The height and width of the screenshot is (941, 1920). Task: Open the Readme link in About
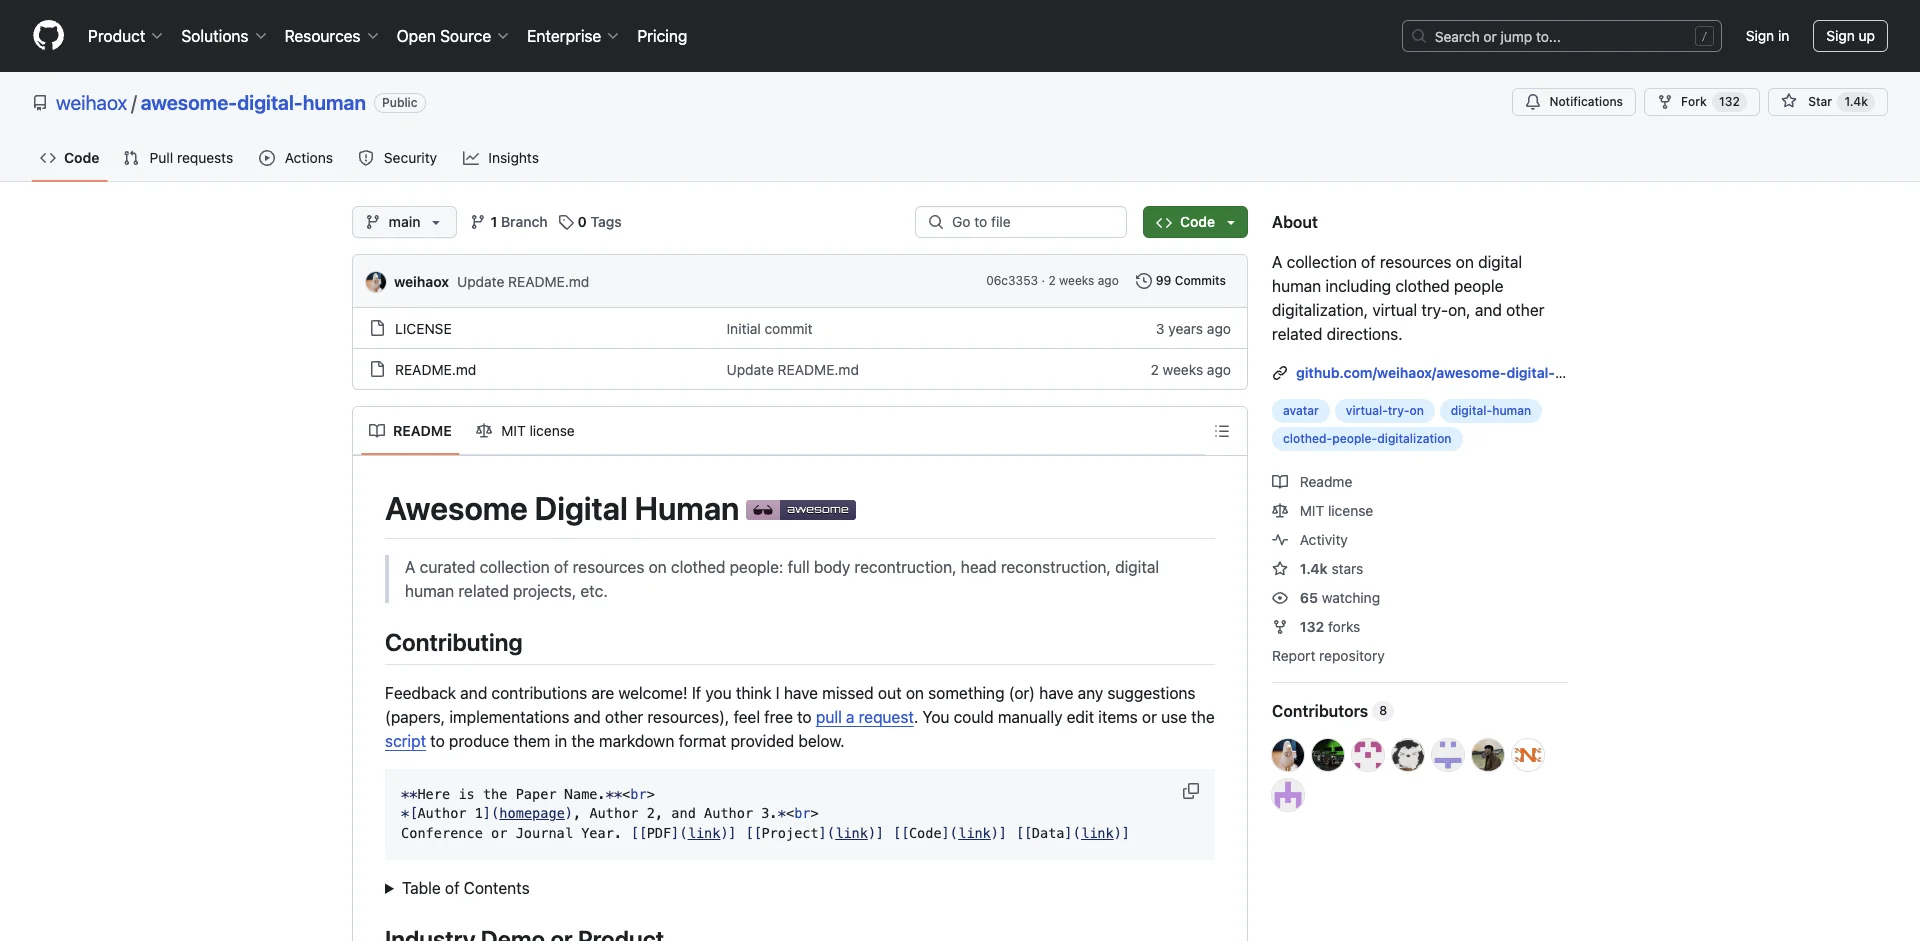(1312, 482)
